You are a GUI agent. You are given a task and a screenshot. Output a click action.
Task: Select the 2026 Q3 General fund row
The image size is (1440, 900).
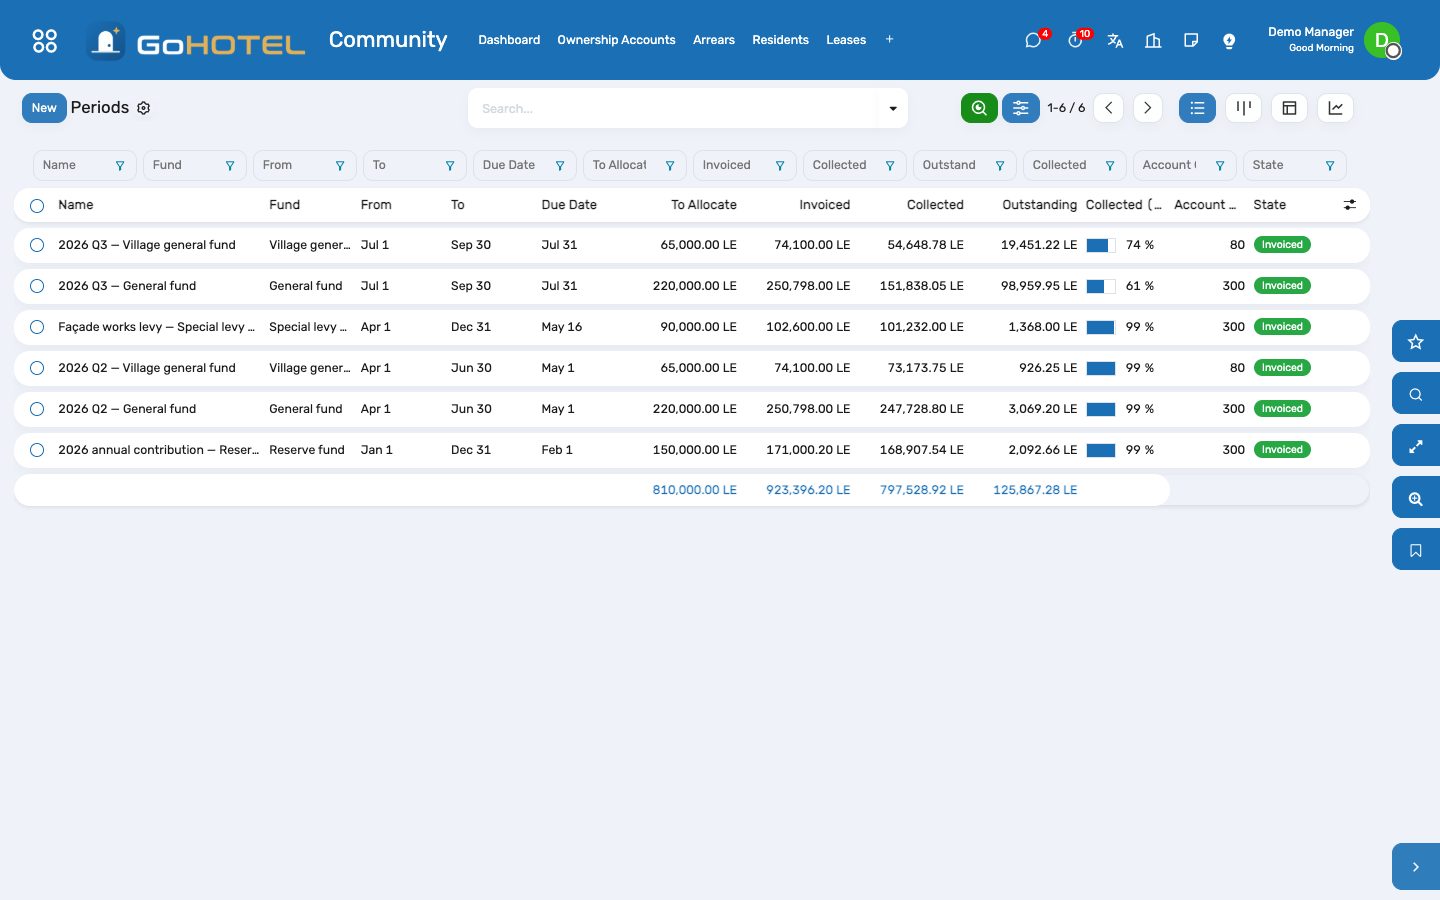37,286
